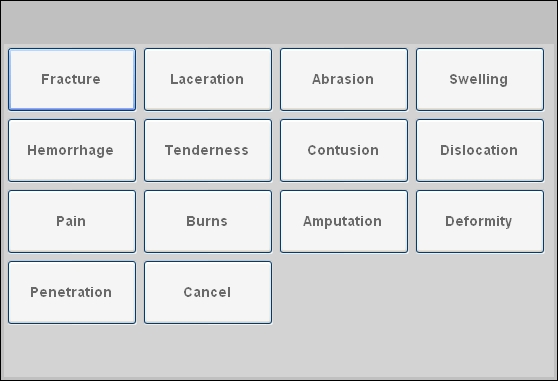The image size is (558, 381).
Task: Mark injury as Fracture (highlighted button)
Action: pos(72,79)
